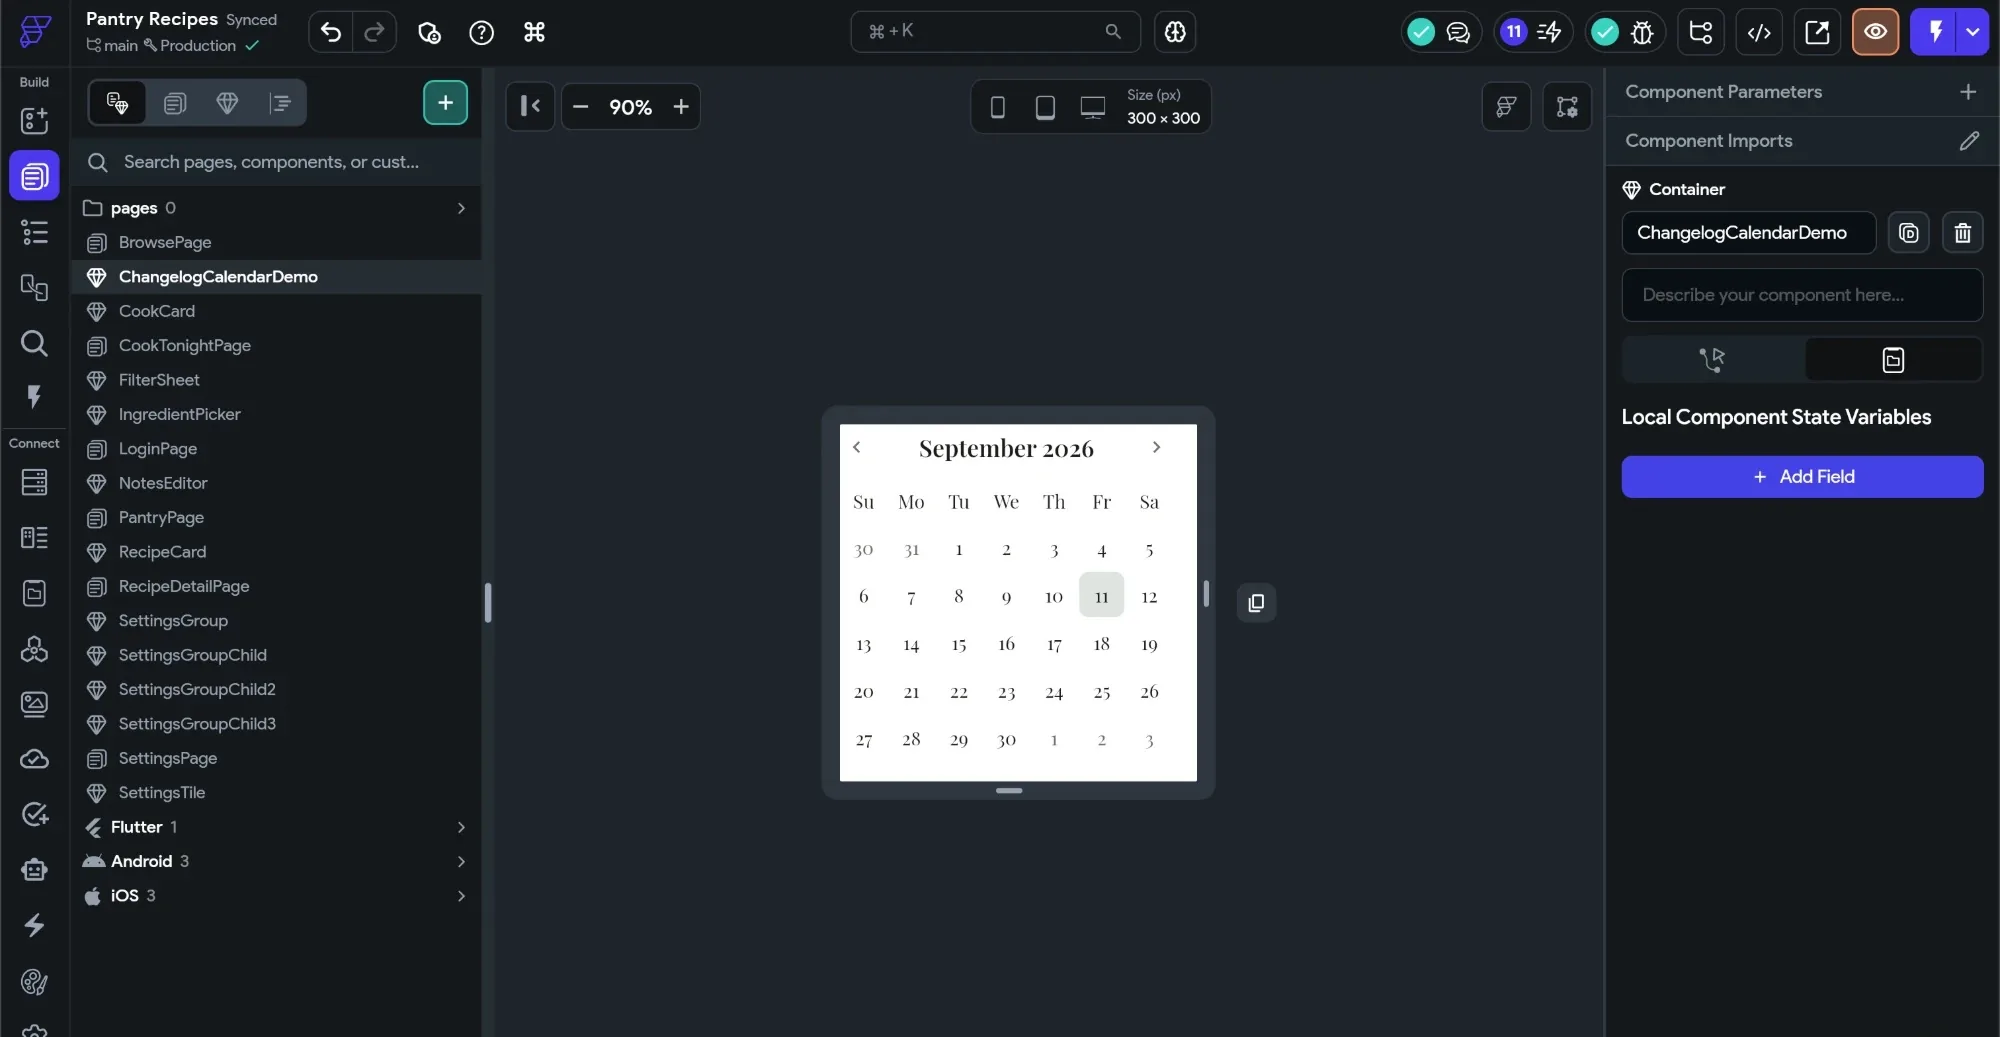Select the desktop device preview
2000x1037 pixels.
(x=1093, y=107)
